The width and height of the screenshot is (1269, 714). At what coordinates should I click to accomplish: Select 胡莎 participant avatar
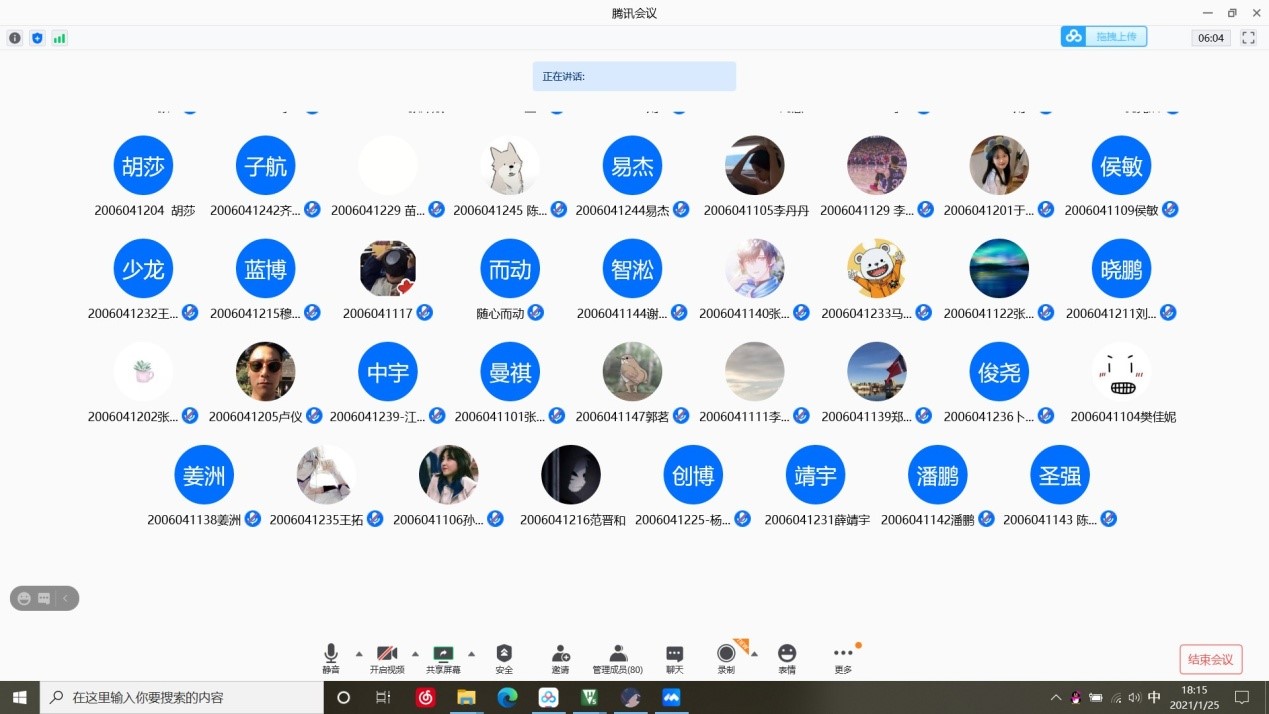pos(143,166)
